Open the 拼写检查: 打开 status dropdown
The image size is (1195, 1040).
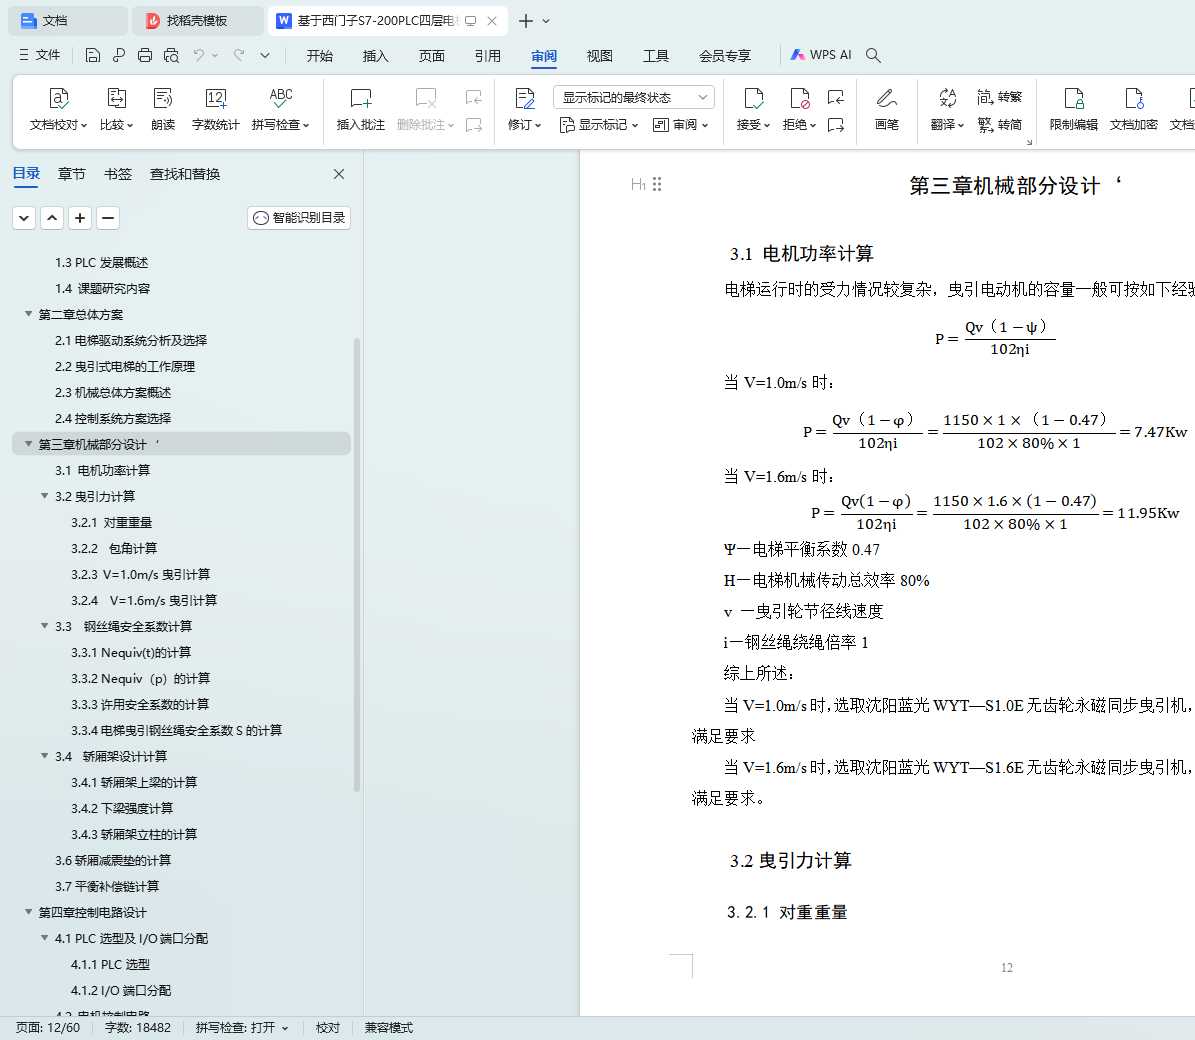coord(242,1028)
